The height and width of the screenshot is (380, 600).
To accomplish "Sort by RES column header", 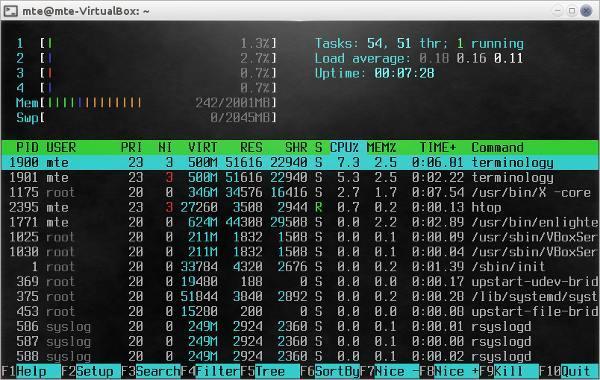I will point(251,147).
